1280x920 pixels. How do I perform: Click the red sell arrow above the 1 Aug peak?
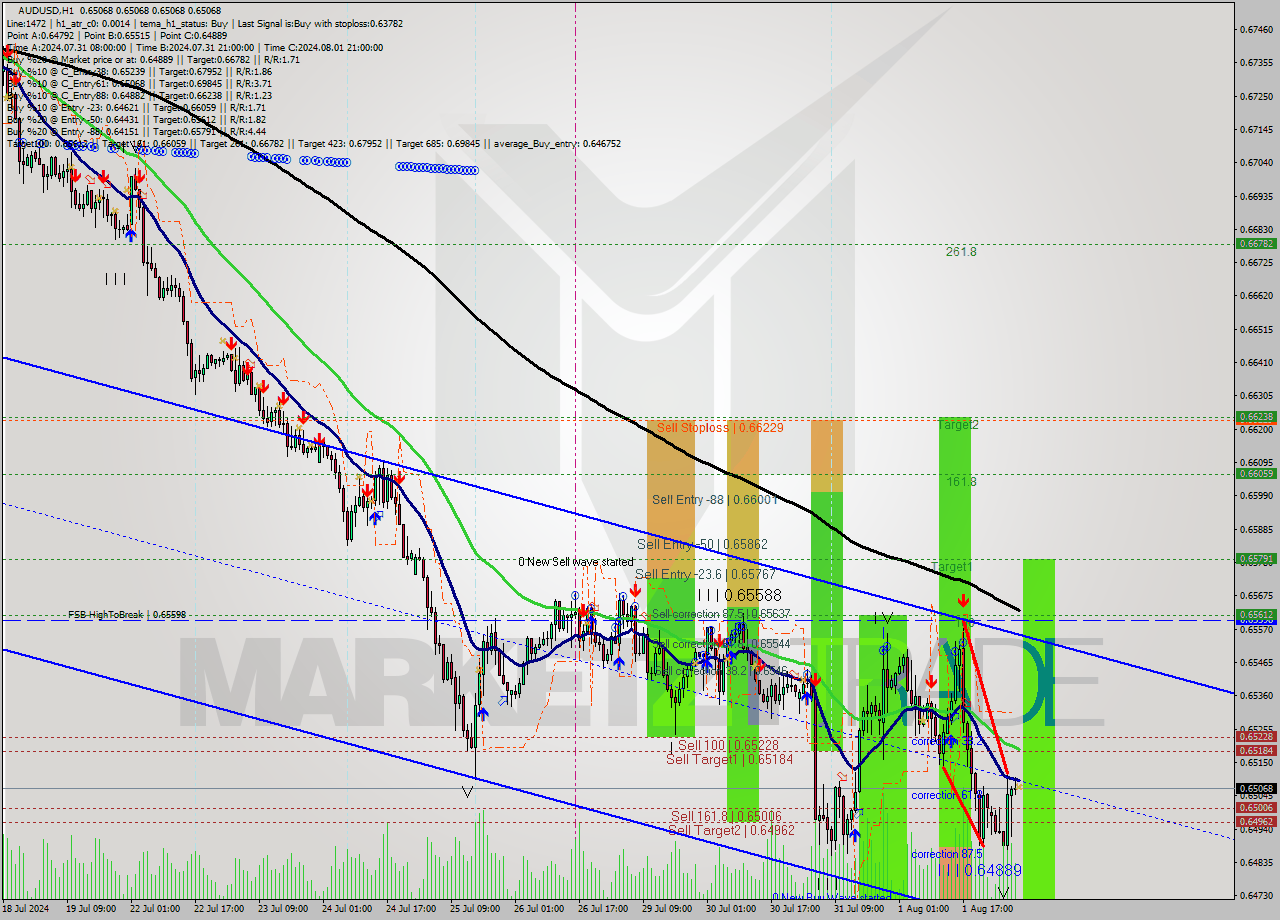click(x=962, y=601)
